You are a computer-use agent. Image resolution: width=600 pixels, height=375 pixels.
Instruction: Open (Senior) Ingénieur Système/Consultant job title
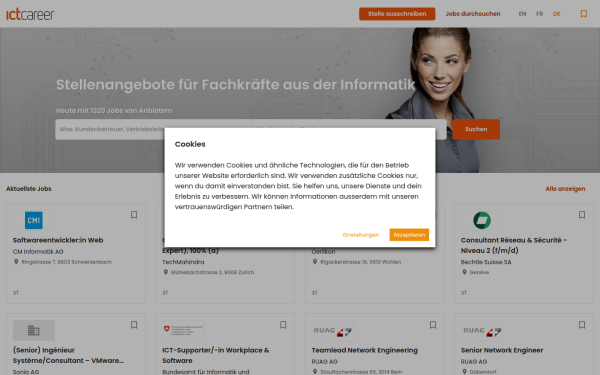[68, 355]
